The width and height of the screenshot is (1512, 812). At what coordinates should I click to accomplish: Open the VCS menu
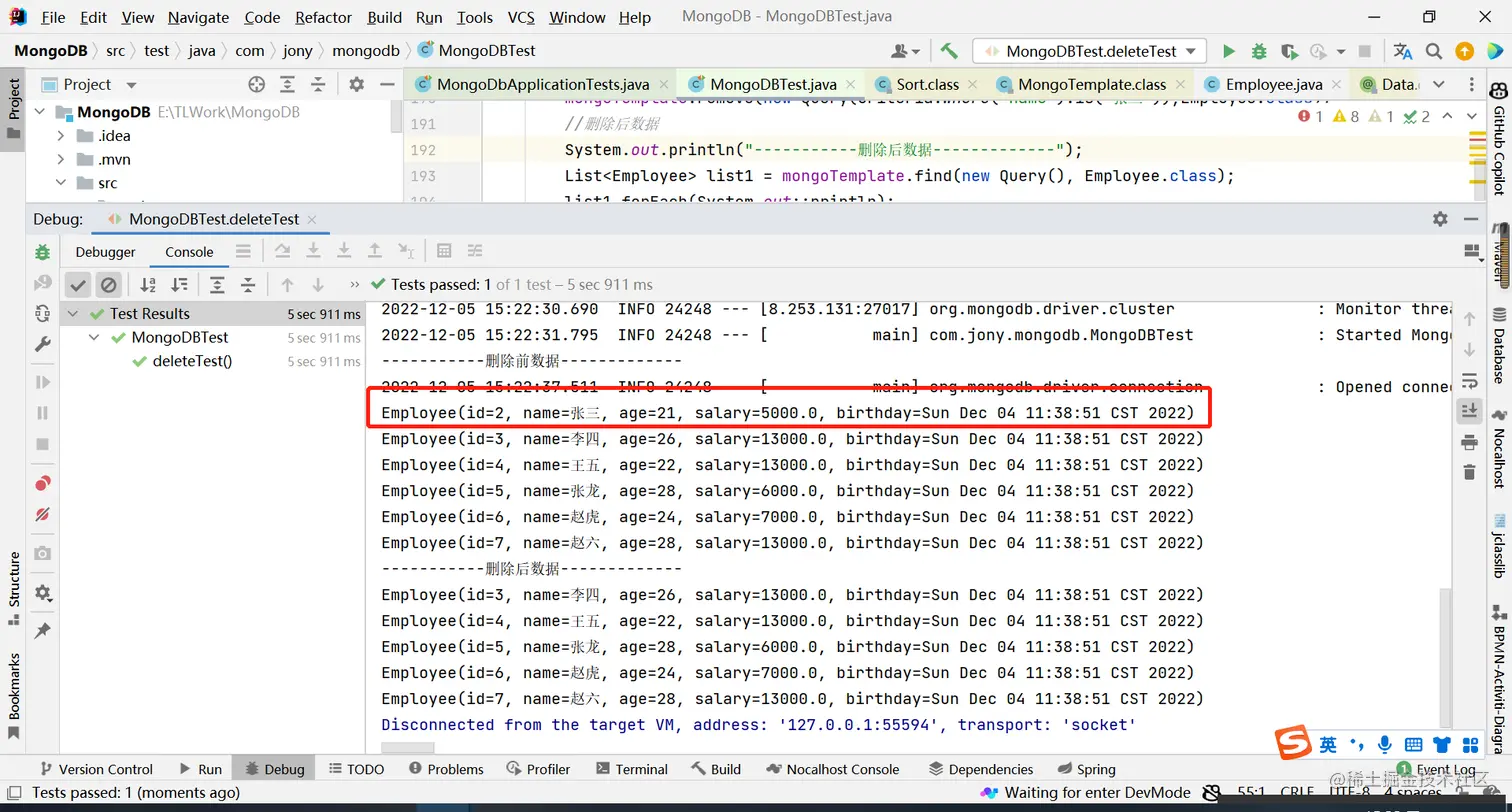521,17
